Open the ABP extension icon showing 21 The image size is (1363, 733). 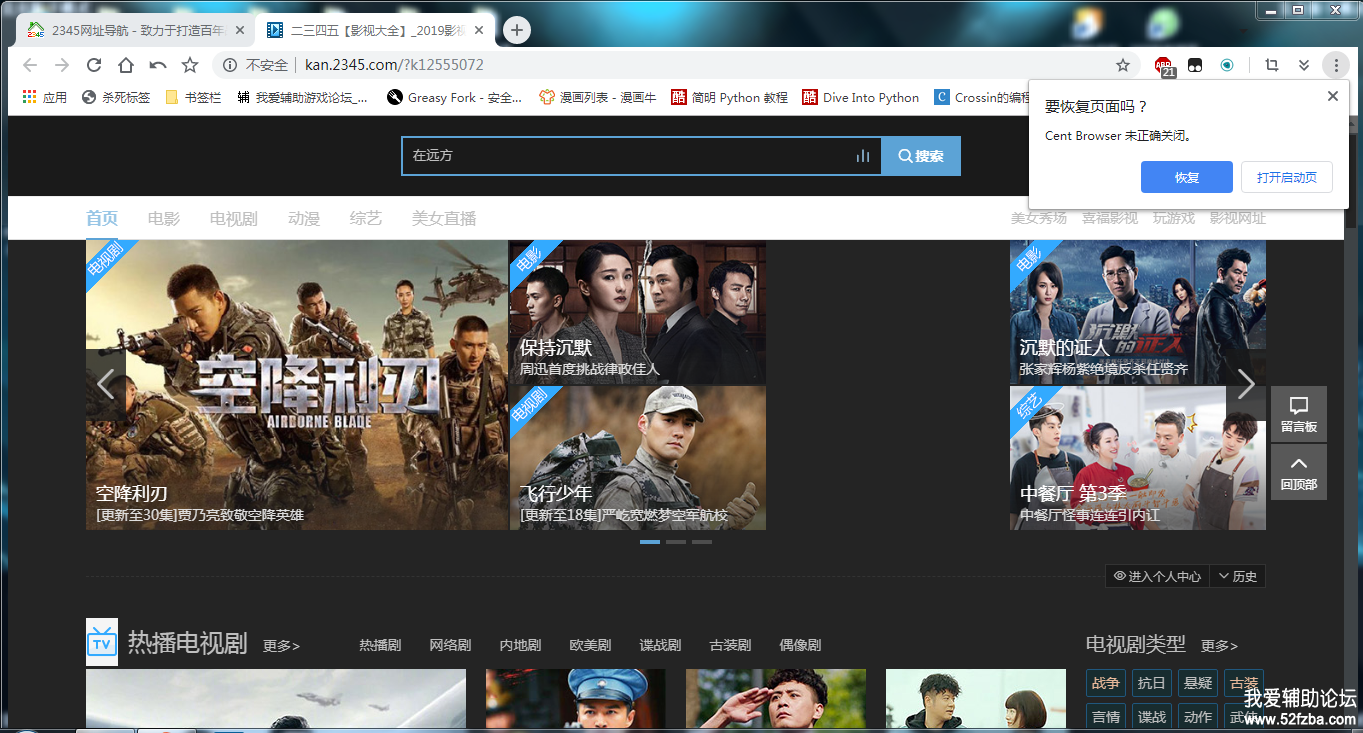[x=1164, y=66]
